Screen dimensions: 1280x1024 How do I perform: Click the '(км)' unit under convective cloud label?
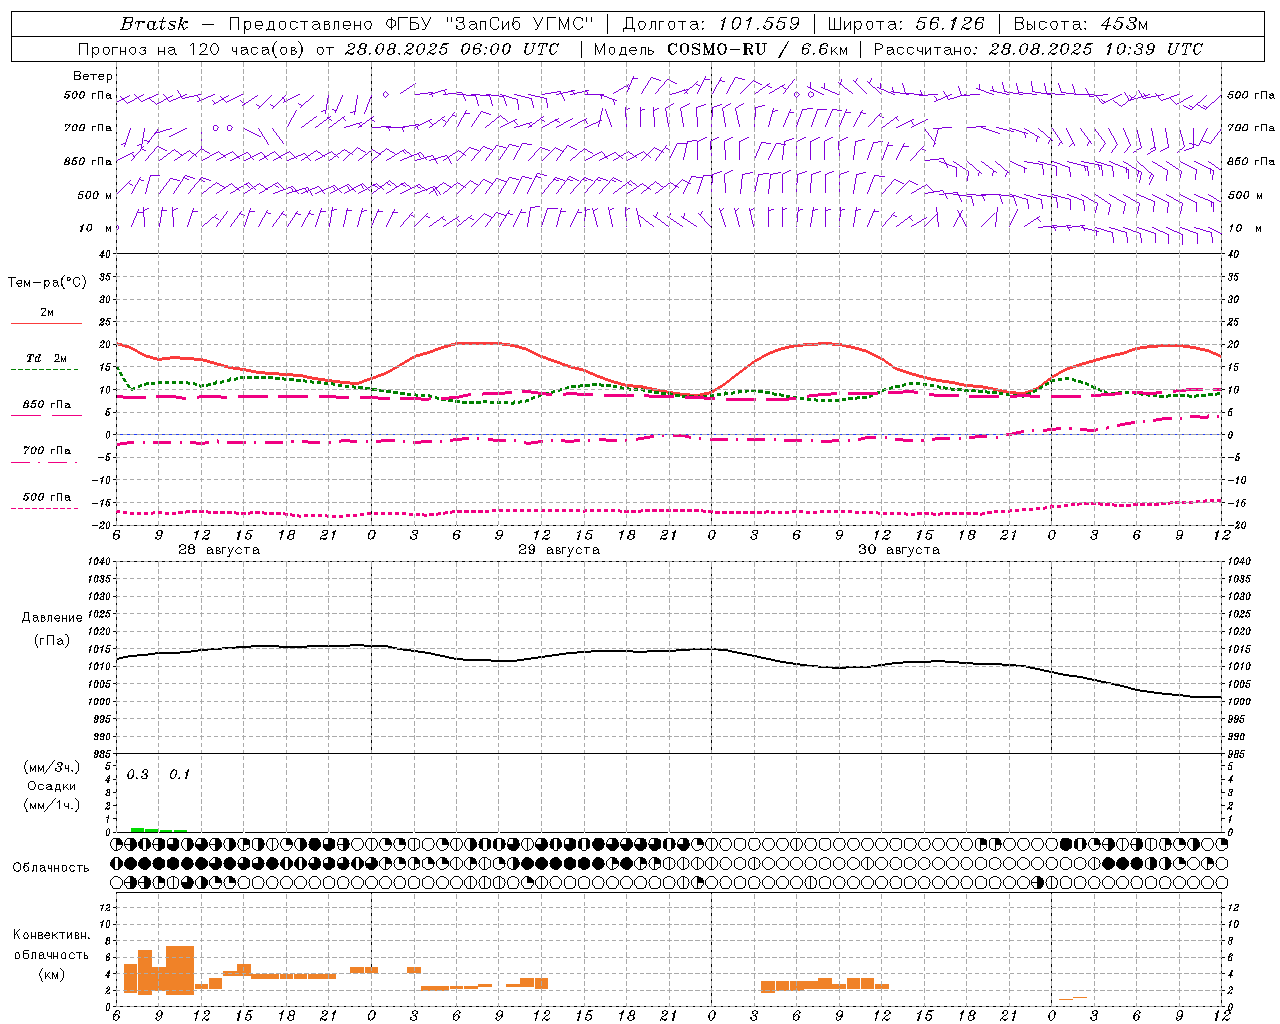52,974
